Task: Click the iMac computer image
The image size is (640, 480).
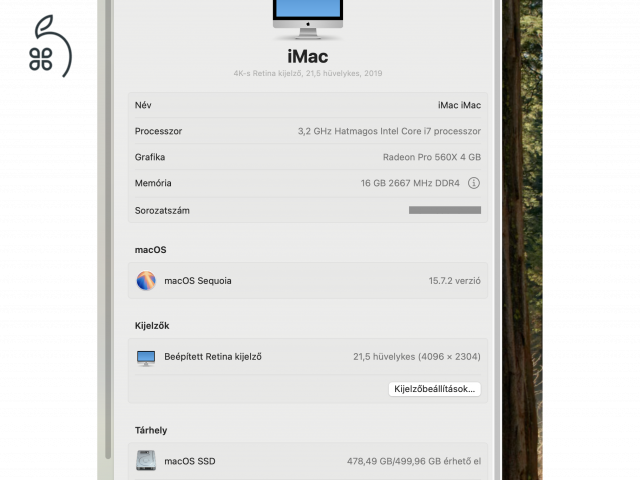Action: (308, 20)
